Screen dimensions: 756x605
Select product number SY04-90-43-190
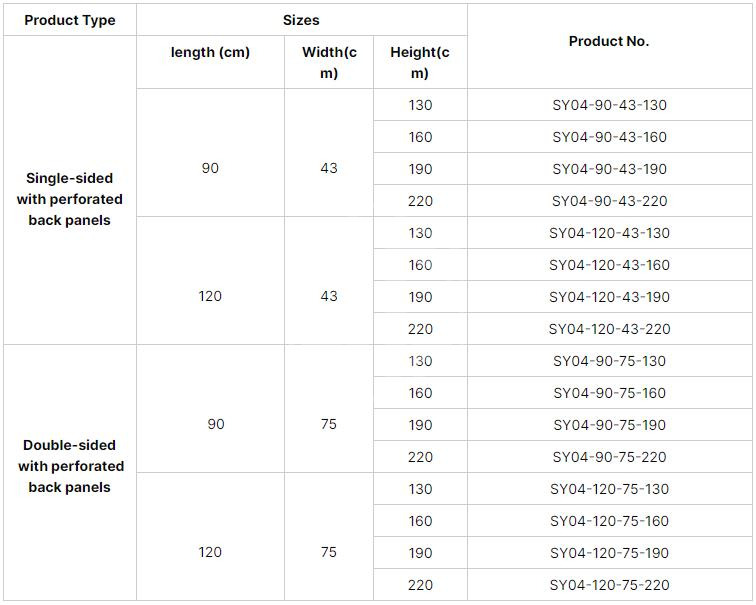tap(609, 169)
